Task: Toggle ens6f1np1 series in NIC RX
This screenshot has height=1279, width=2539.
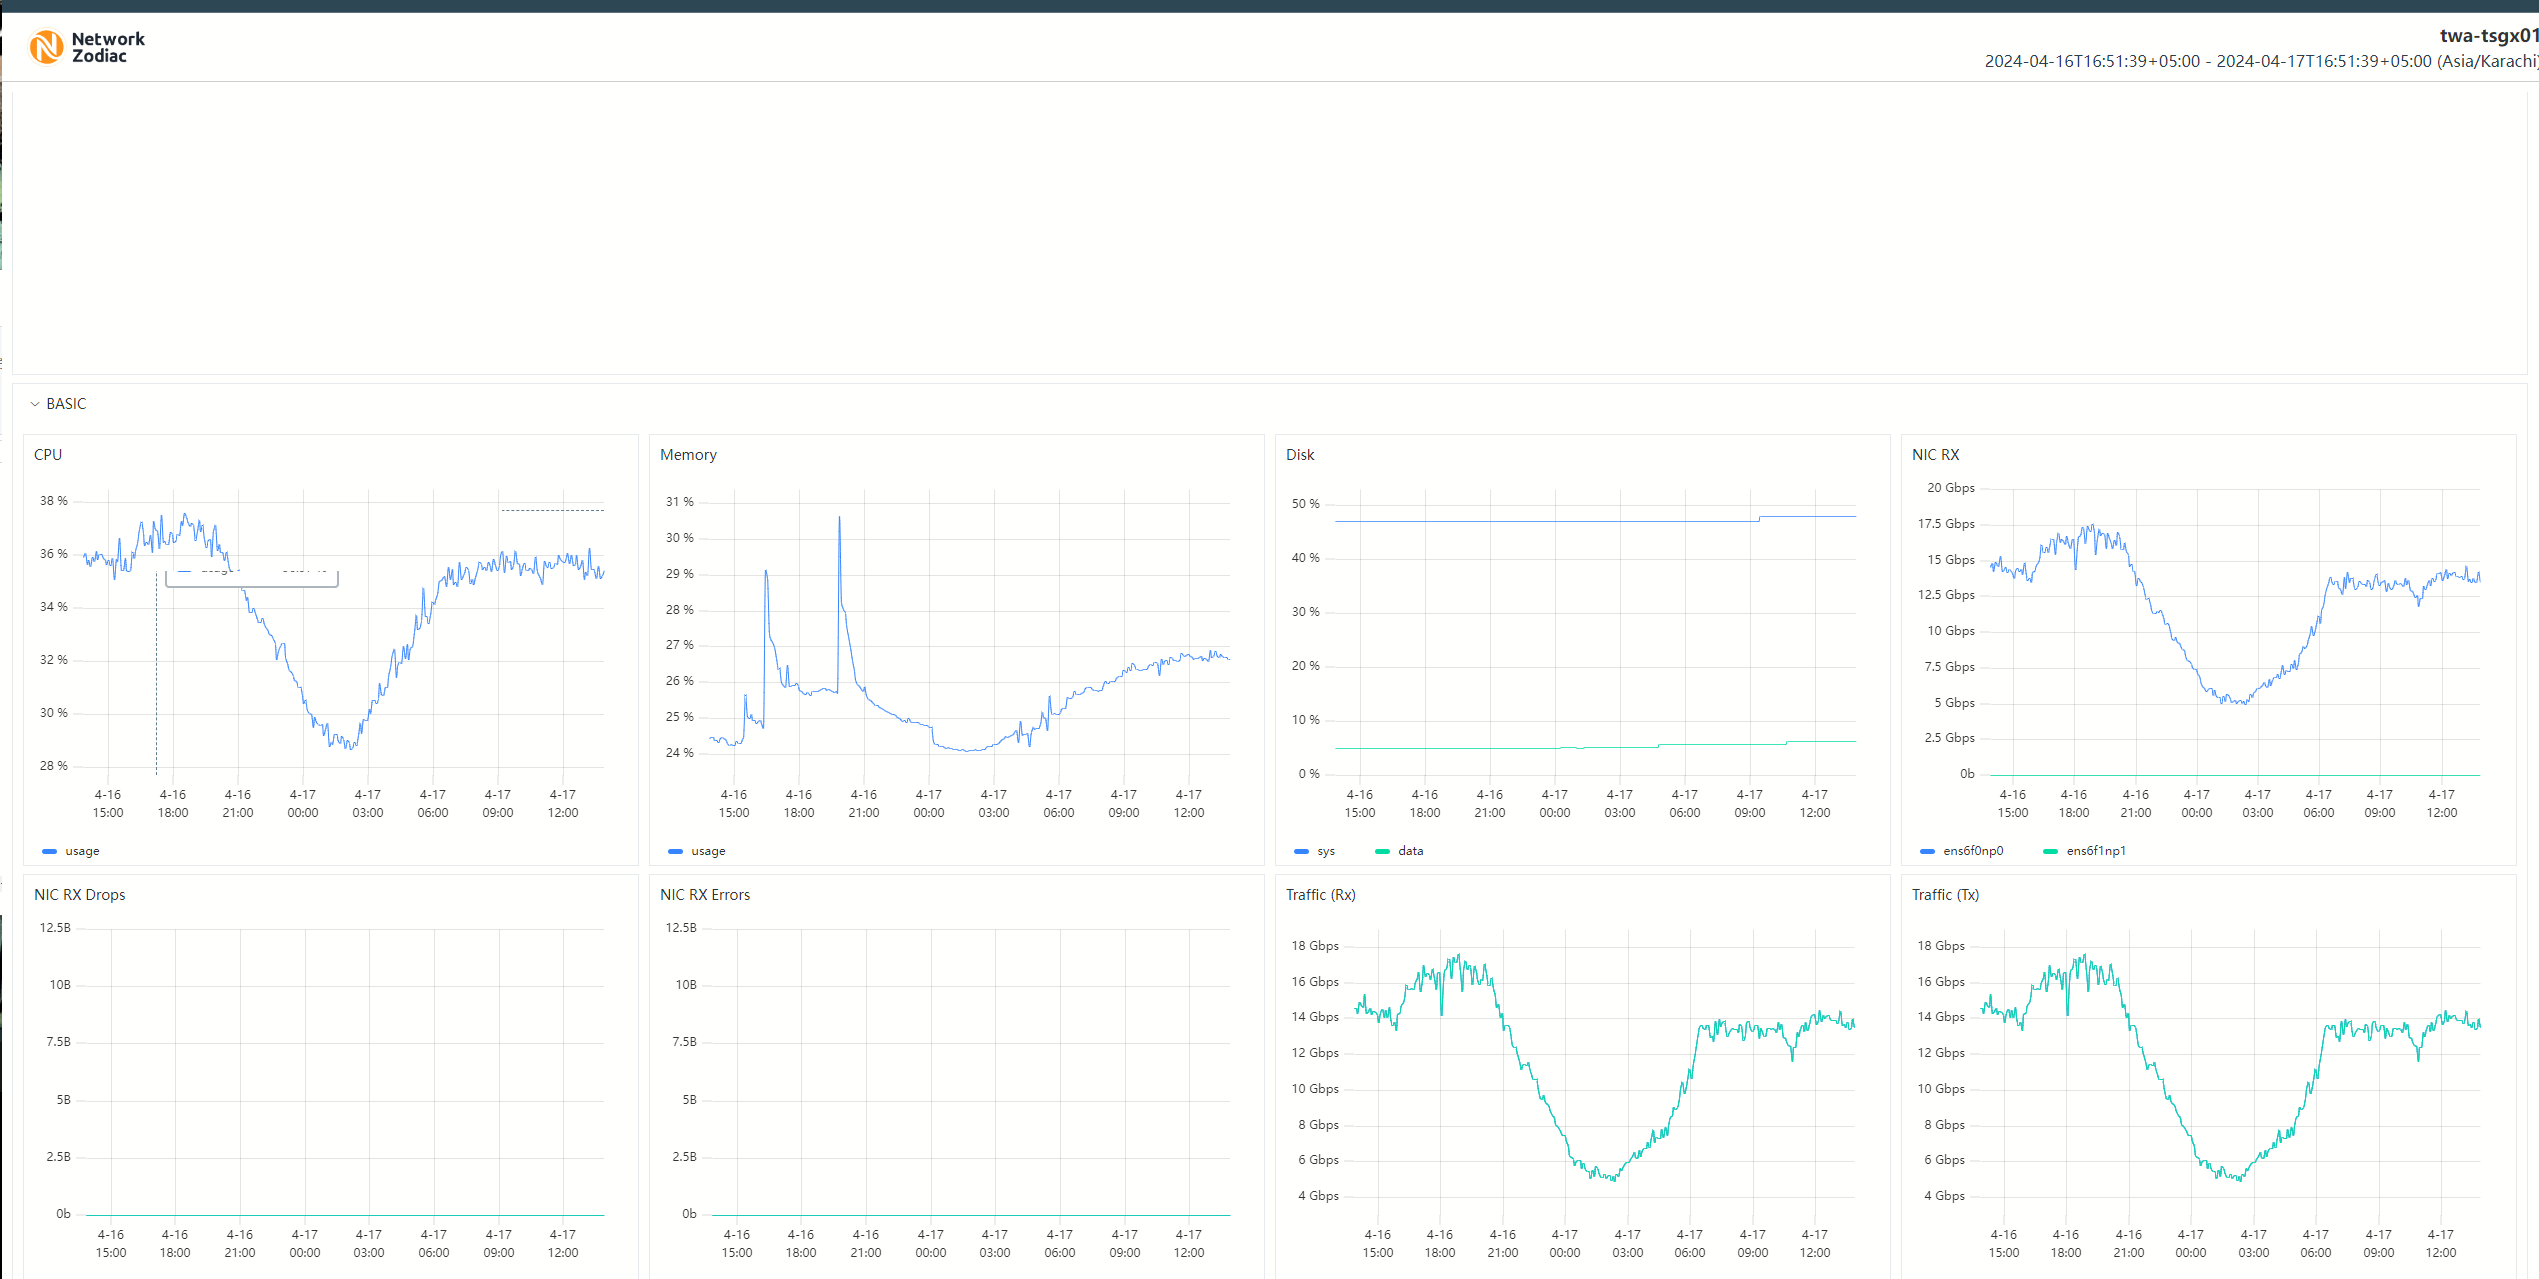Action: 2095,851
